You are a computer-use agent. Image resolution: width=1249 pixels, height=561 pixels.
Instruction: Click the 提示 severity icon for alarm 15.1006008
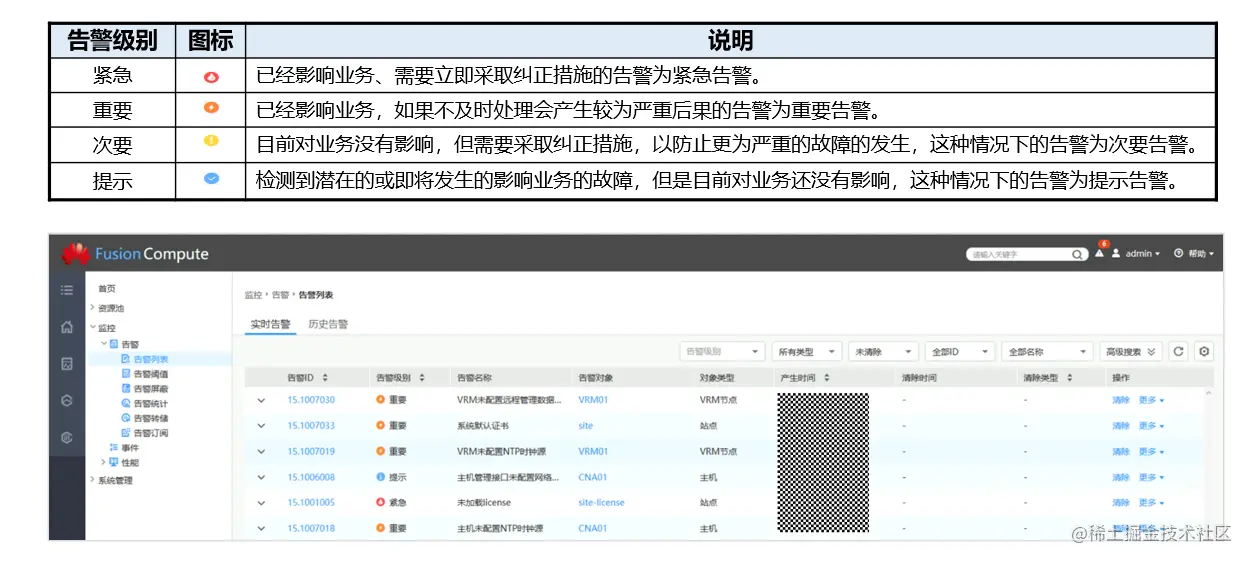(x=380, y=477)
